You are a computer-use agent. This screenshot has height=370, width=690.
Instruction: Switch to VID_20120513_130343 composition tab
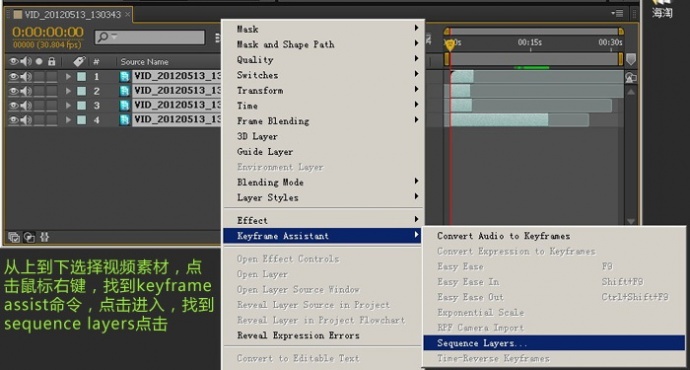point(73,15)
